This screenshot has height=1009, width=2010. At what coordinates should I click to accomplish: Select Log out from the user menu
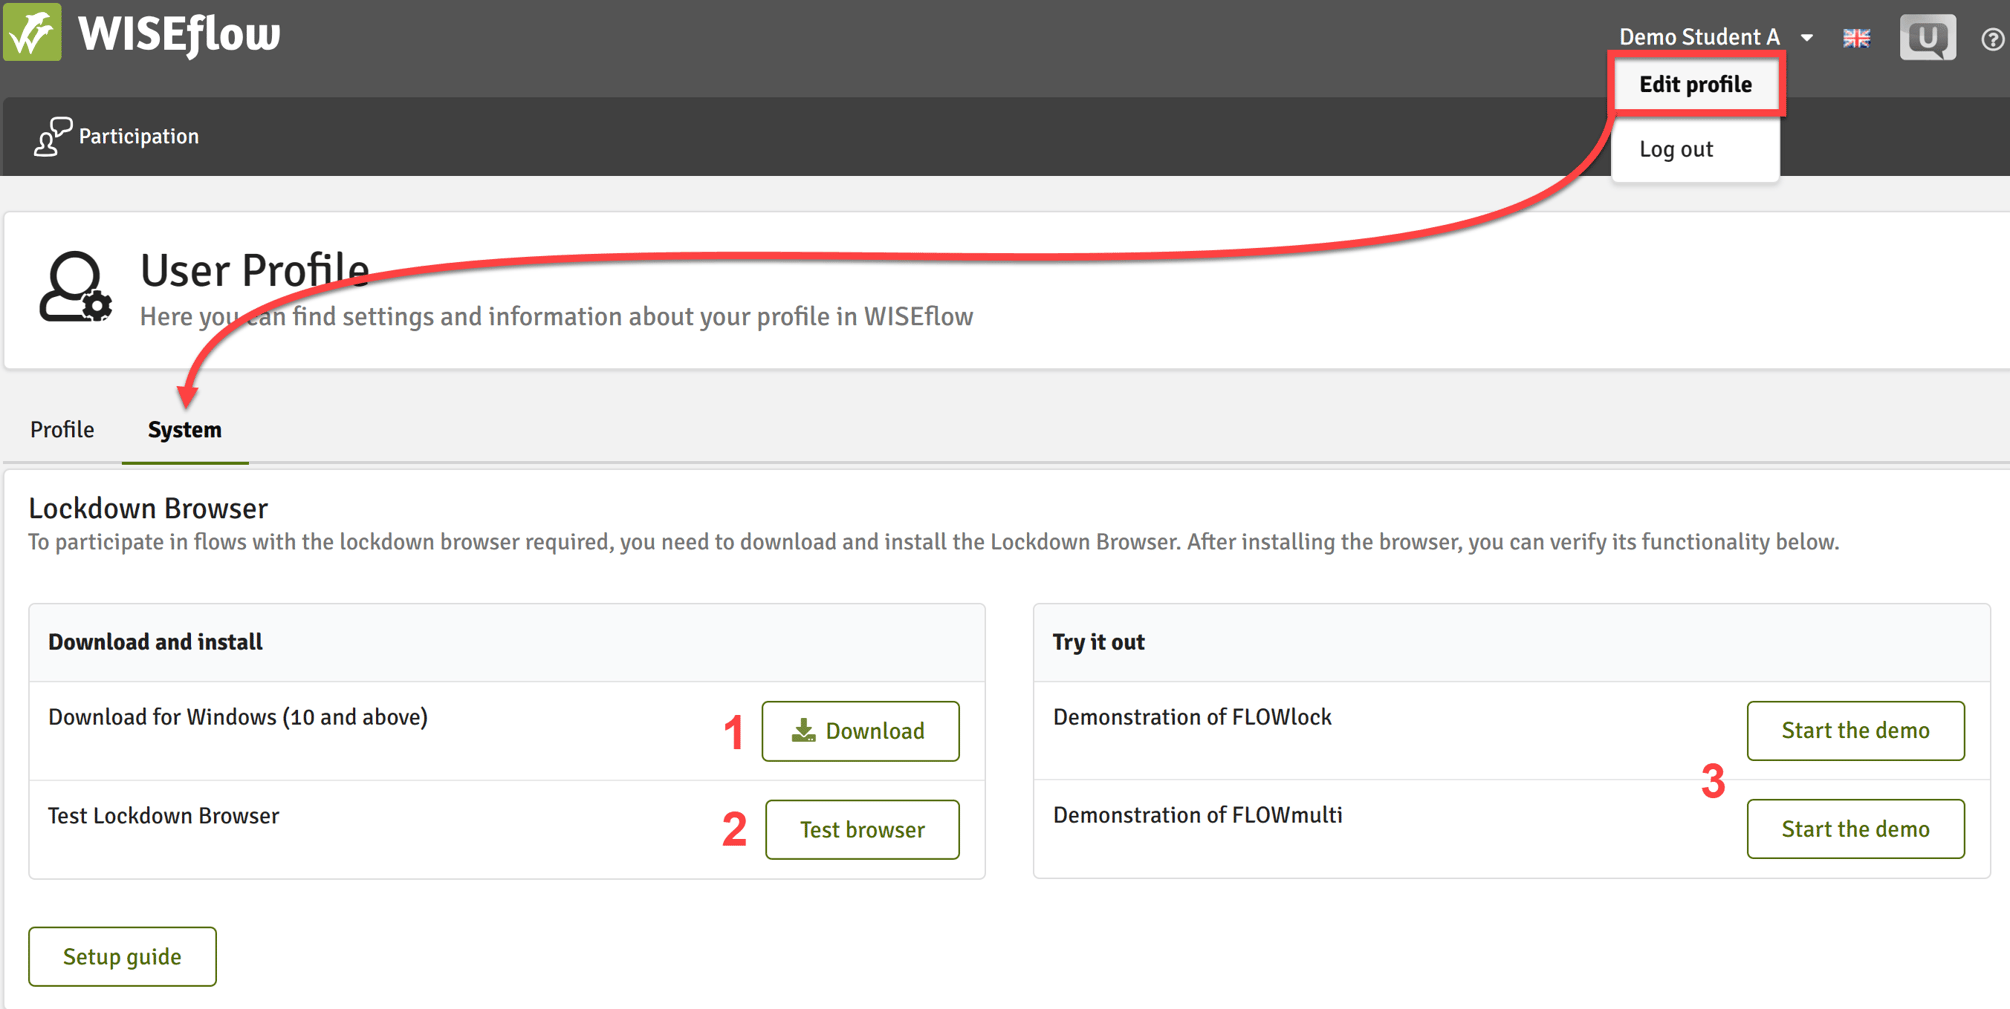coord(1676,149)
